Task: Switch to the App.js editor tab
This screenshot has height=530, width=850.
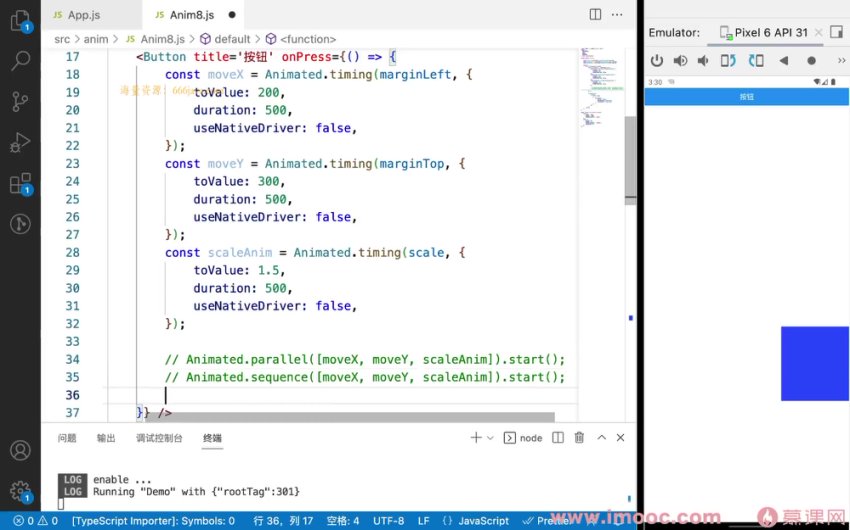Action: (83, 15)
